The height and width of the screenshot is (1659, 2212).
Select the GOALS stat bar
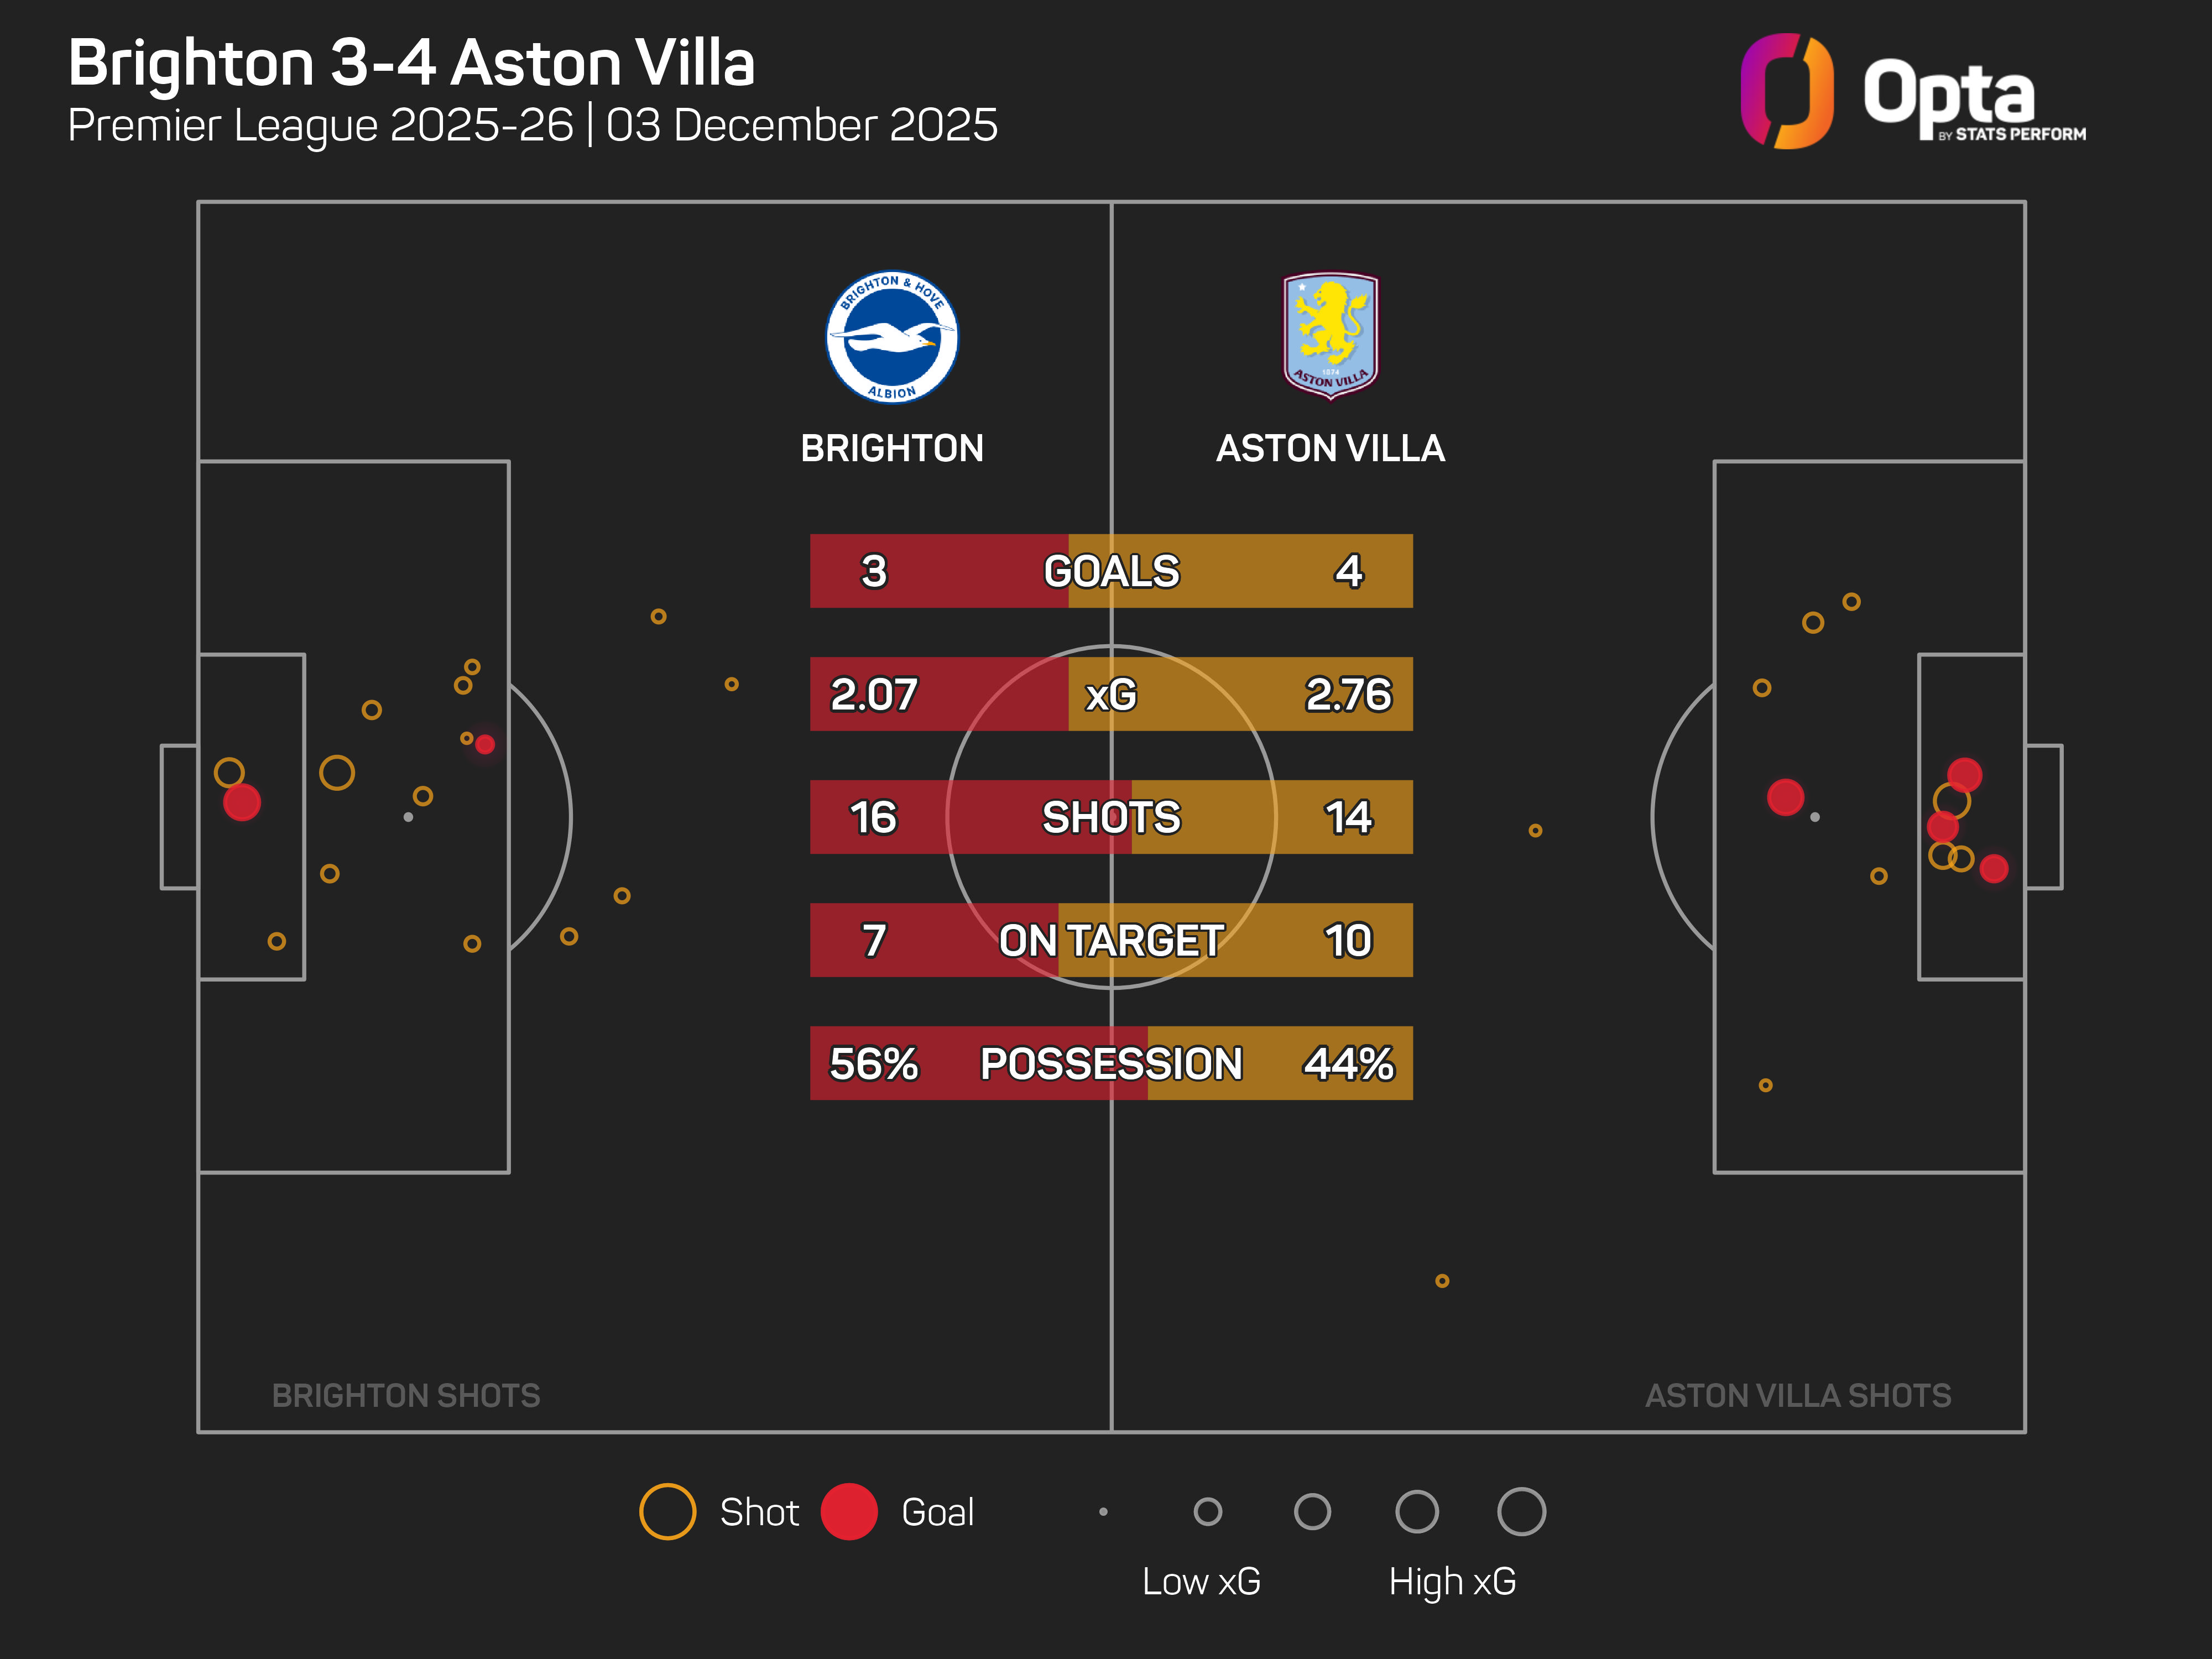tap(1111, 571)
